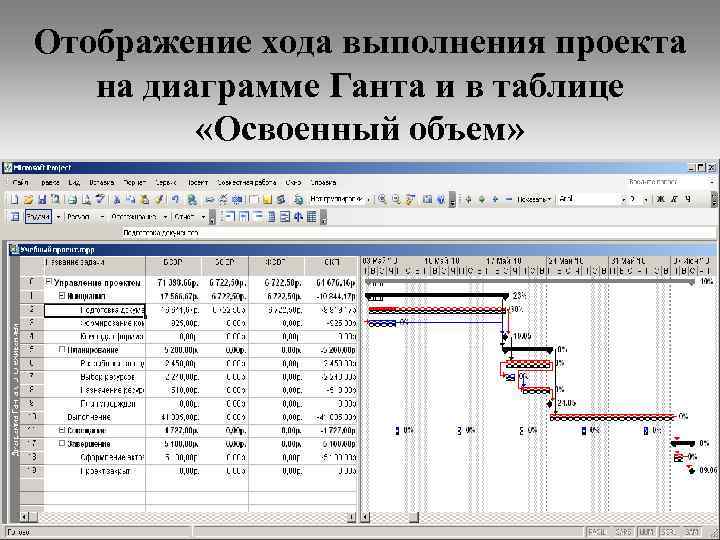Open the Вид menu
This screenshot has height=540, width=720.
click(74, 182)
